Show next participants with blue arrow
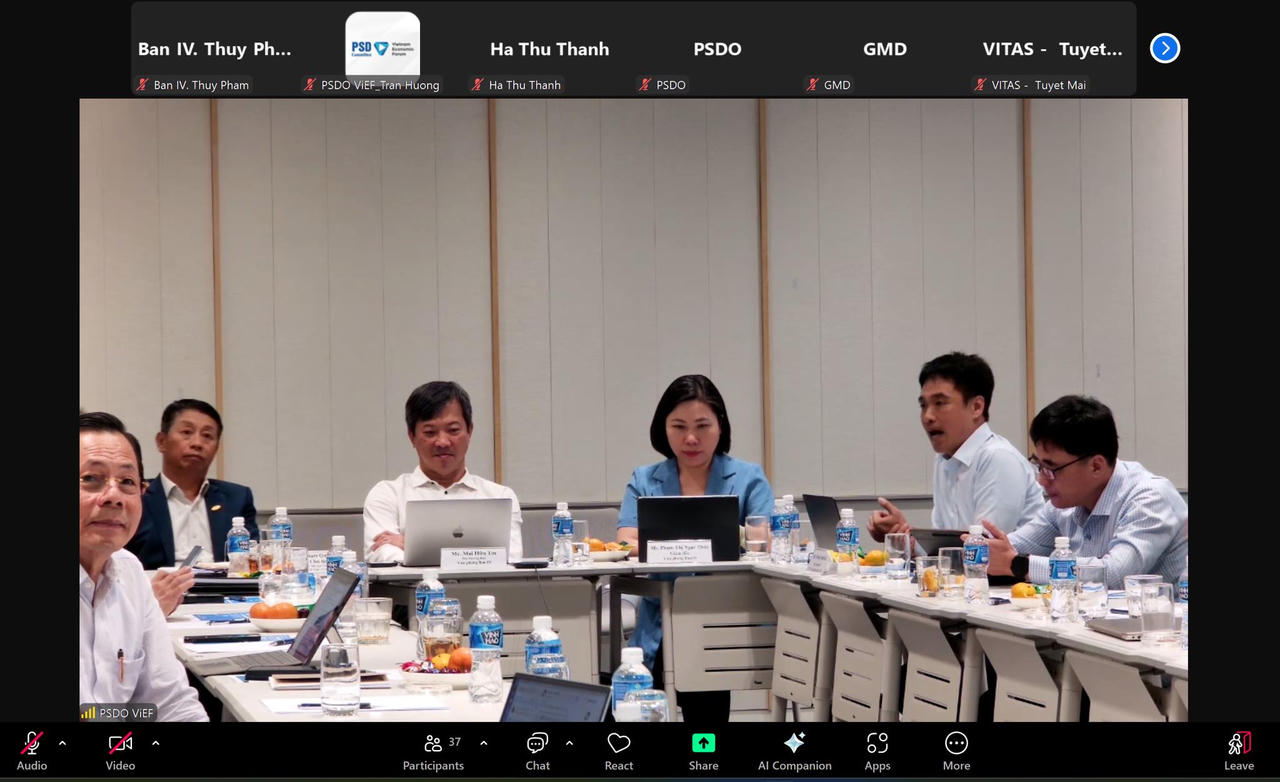The image size is (1280, 782). point(1165,48)
